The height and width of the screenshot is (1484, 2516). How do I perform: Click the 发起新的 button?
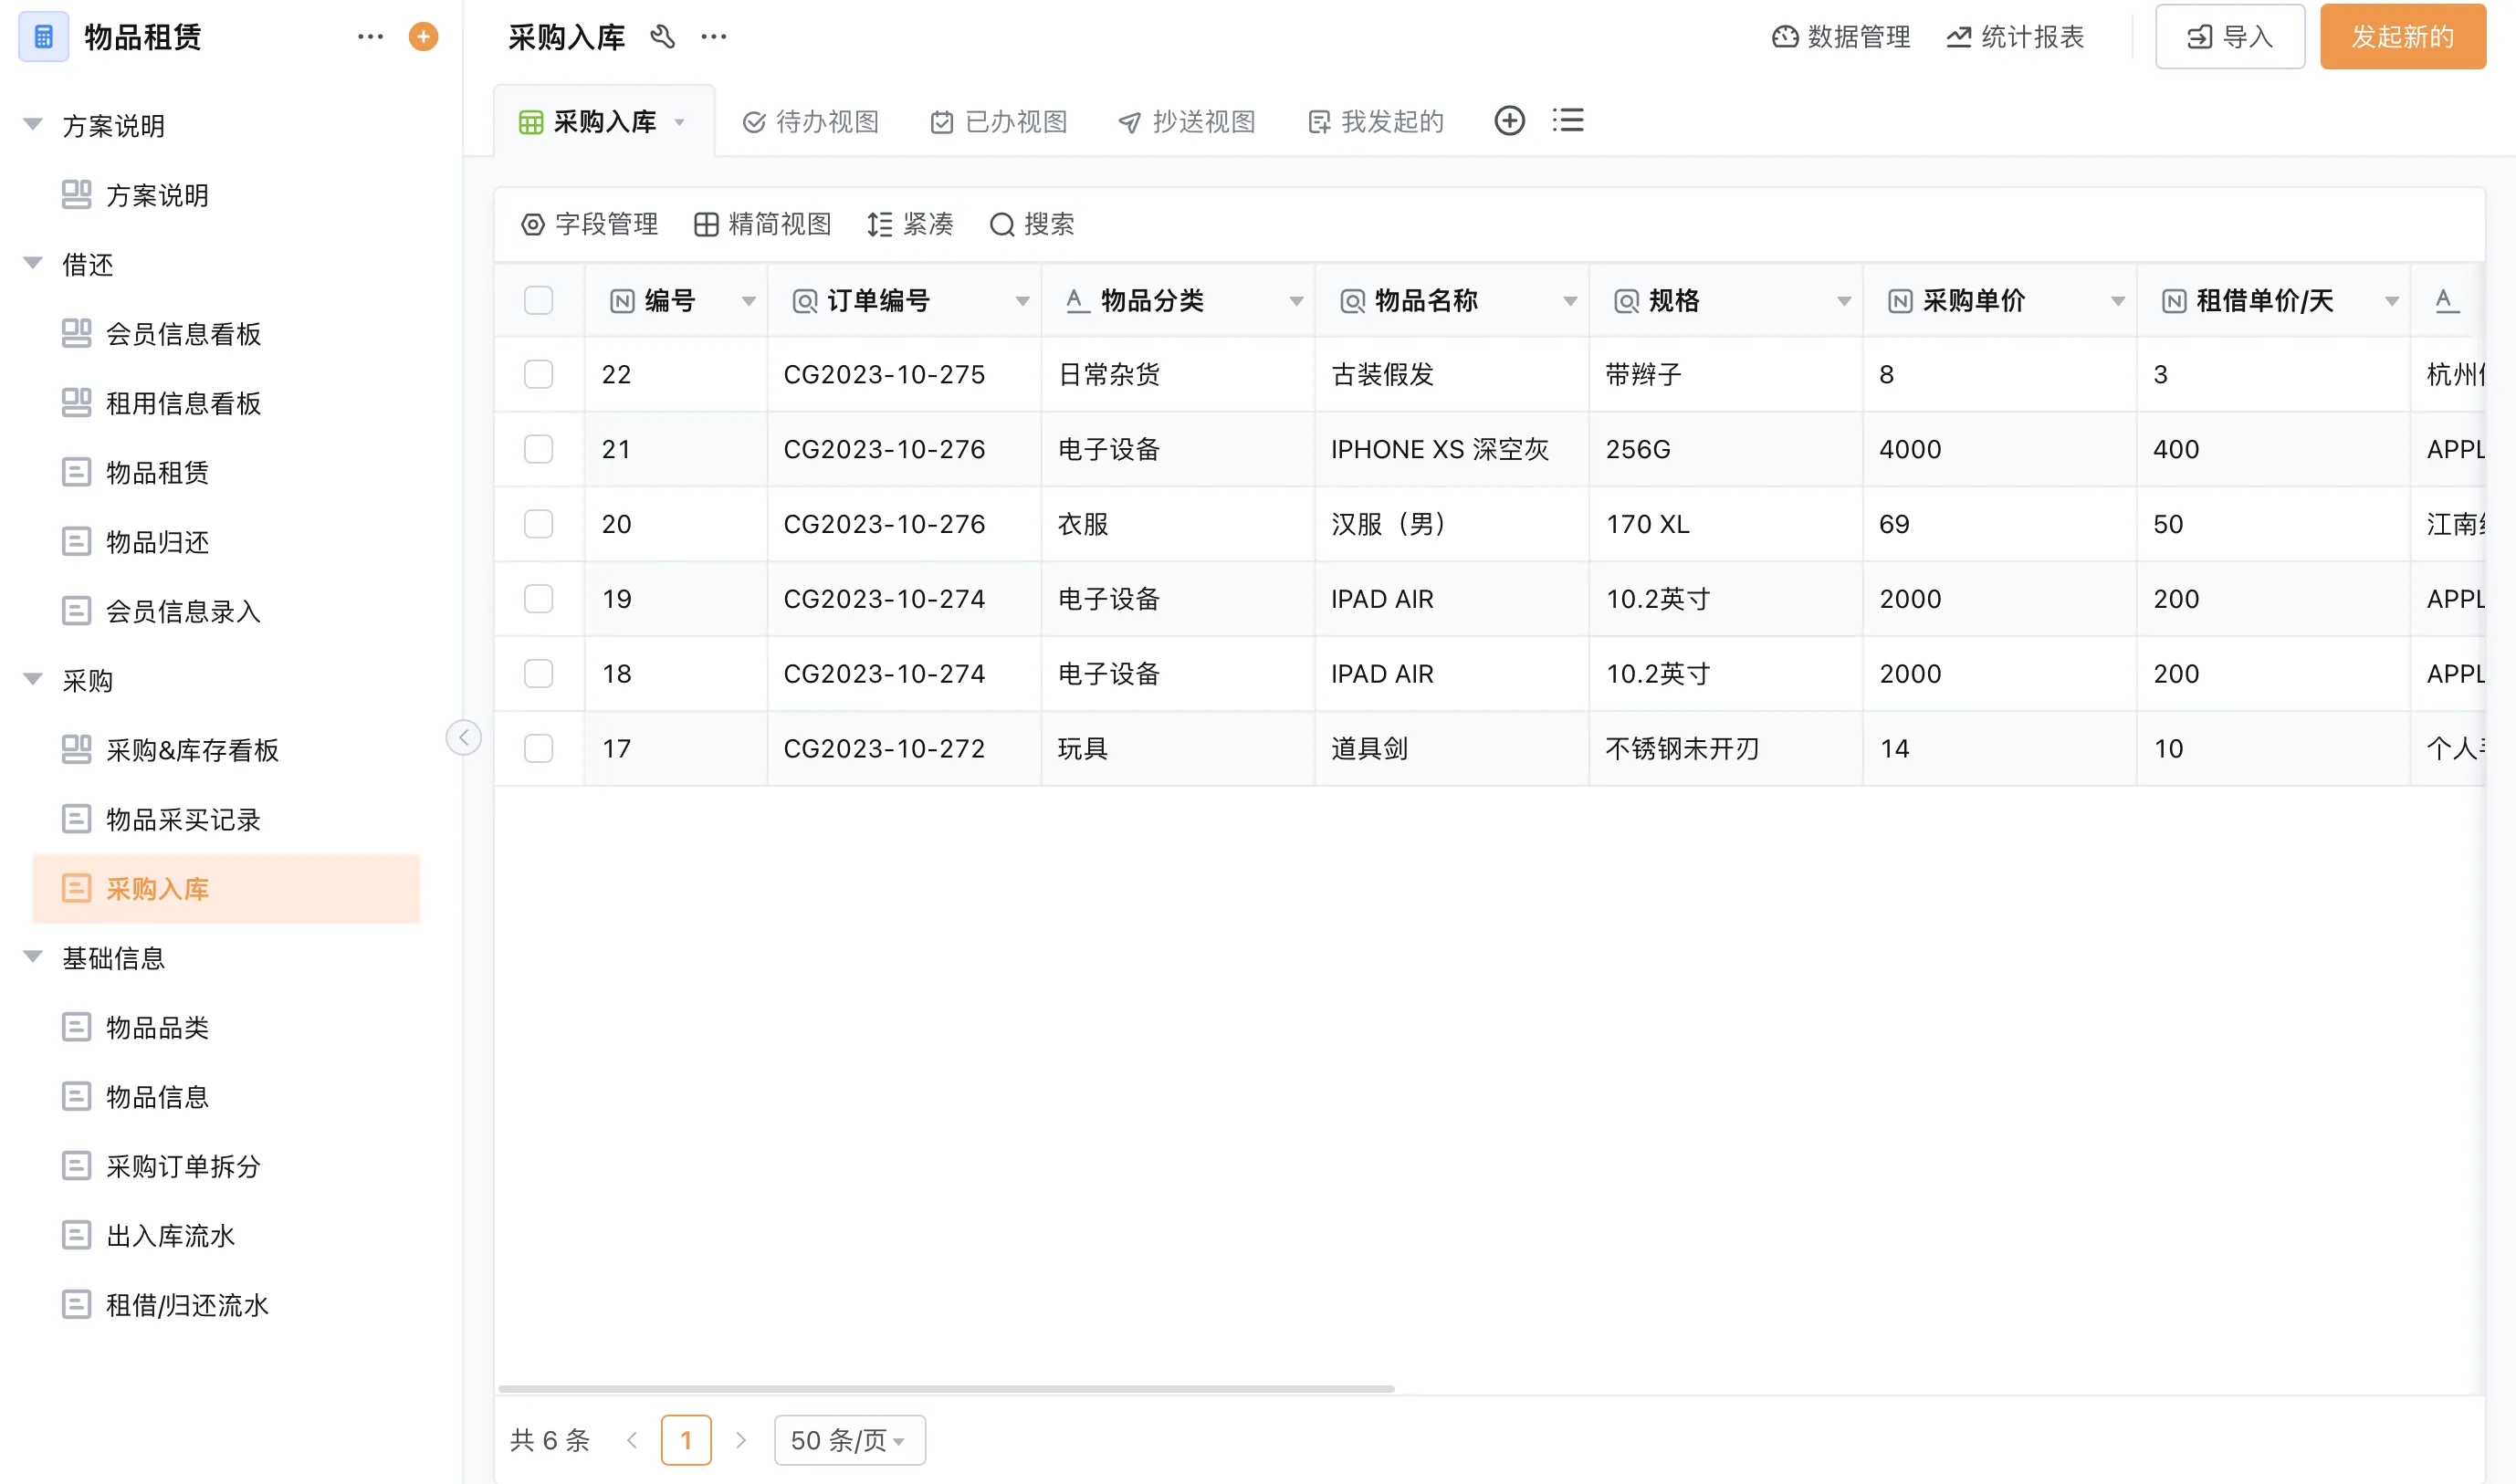click(2402, 37)
